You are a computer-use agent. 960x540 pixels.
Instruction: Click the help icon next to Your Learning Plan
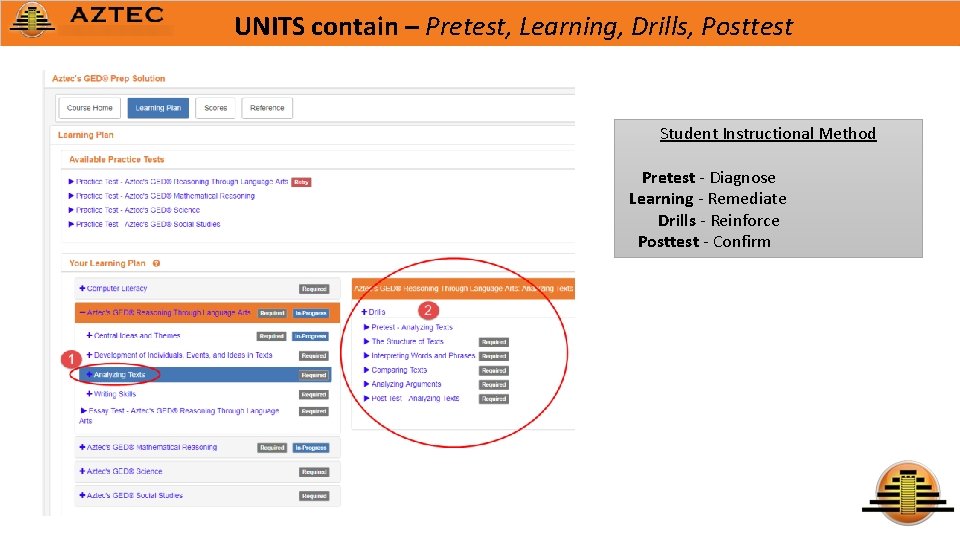click(x=156, y=263)
